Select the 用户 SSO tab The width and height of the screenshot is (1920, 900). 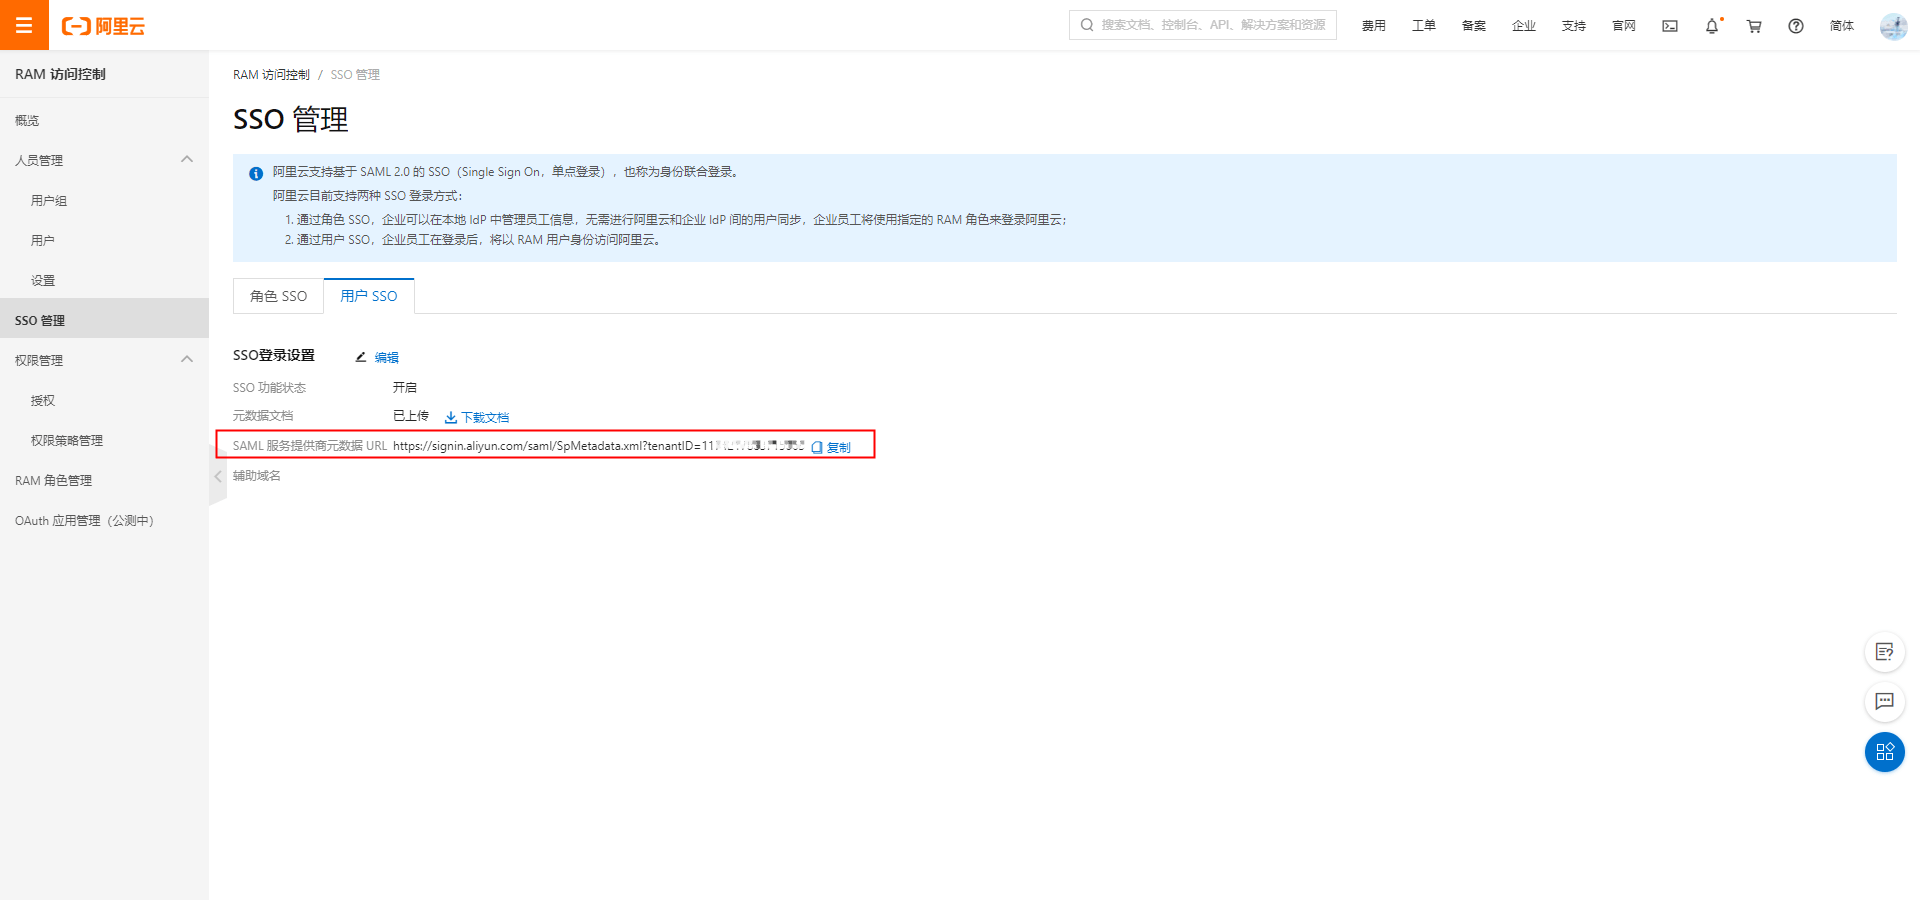tap(369, 296)
